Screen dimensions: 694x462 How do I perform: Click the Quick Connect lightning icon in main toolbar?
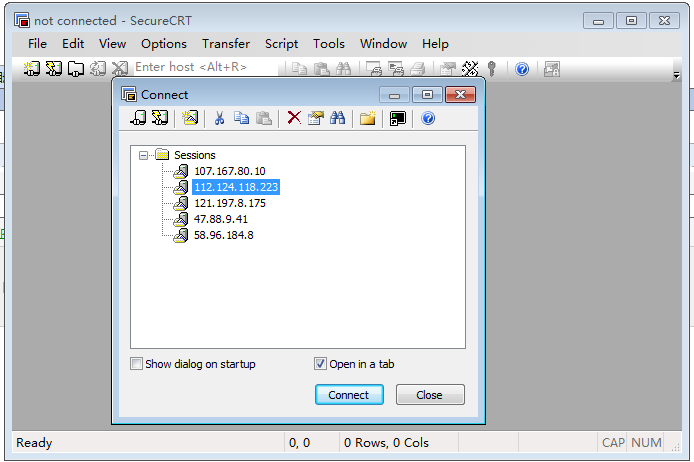54,69
